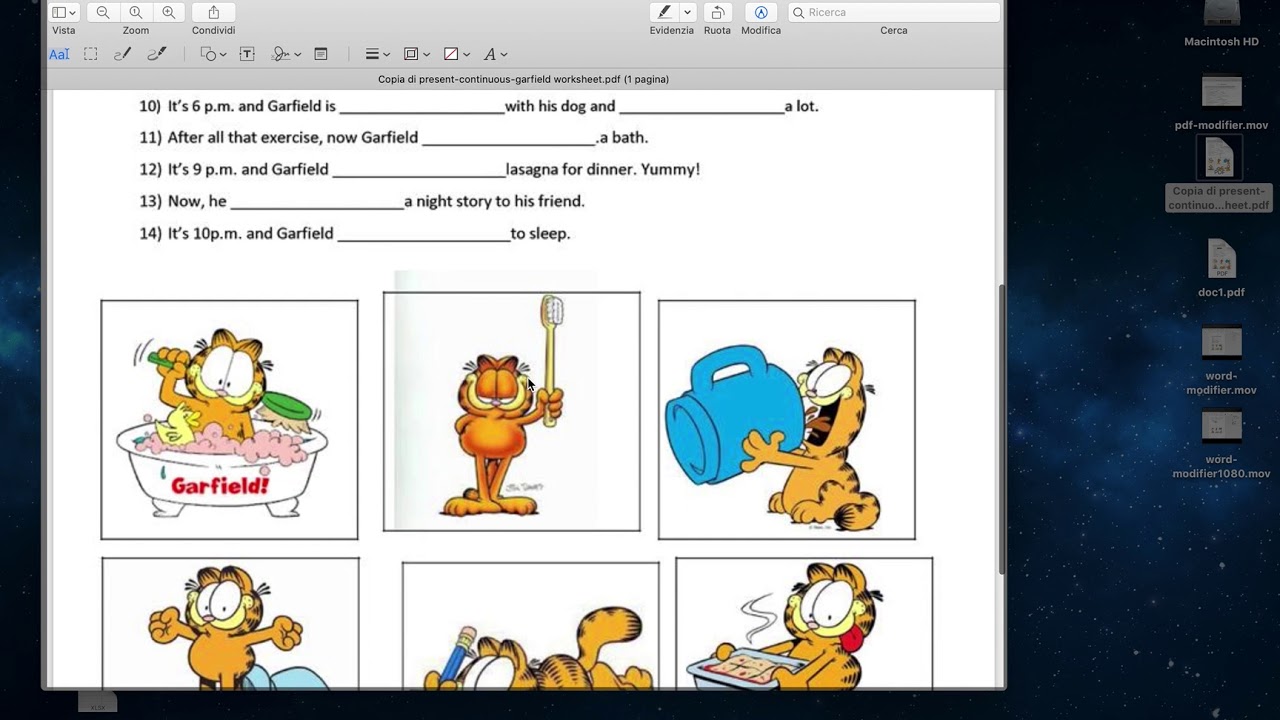
Task: Click the actual size zoom button
Action: point(136,12)
